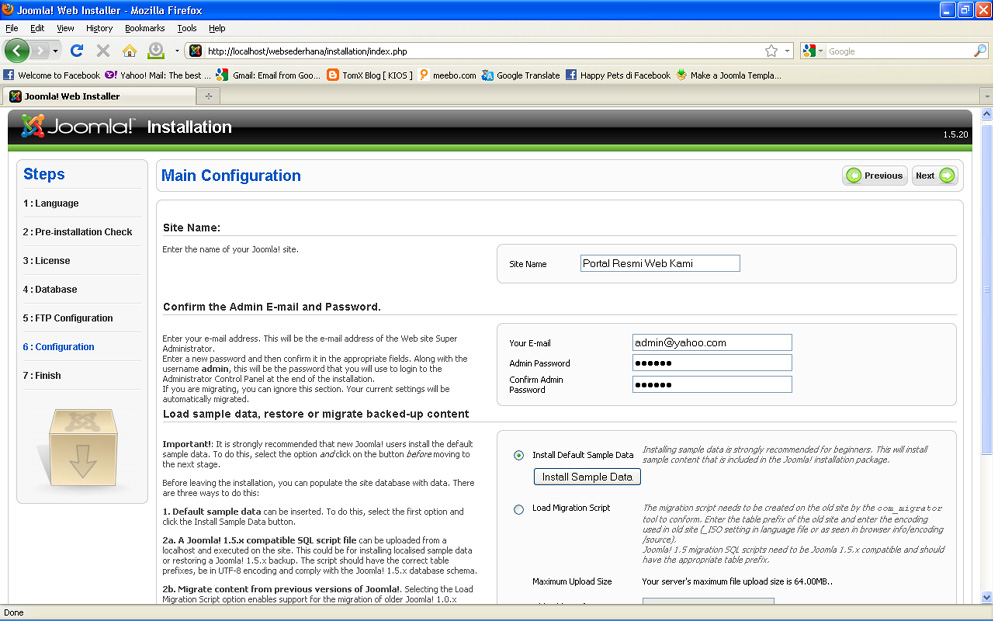Select Load Migration Script radio button
This screenshot has height=621, width=993.
click(519, 509)
